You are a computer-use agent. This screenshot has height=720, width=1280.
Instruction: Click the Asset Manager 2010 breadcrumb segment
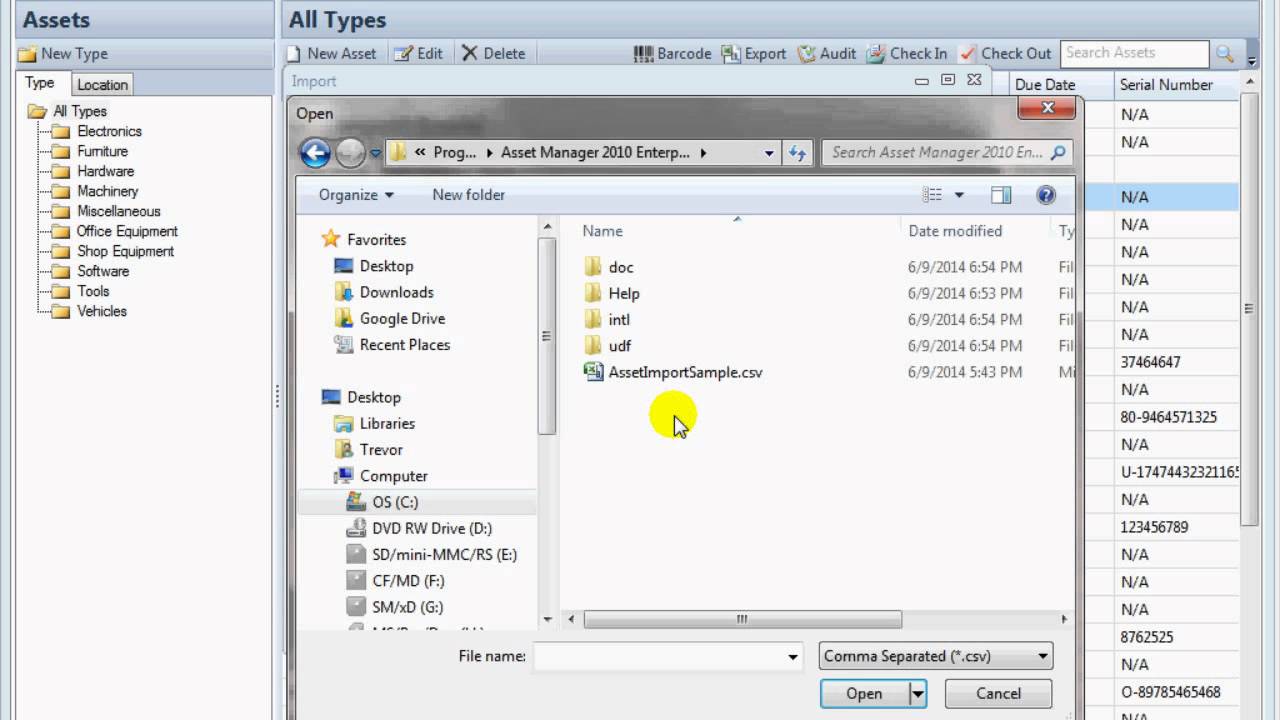pyautogui.click(x=595, y=153)
